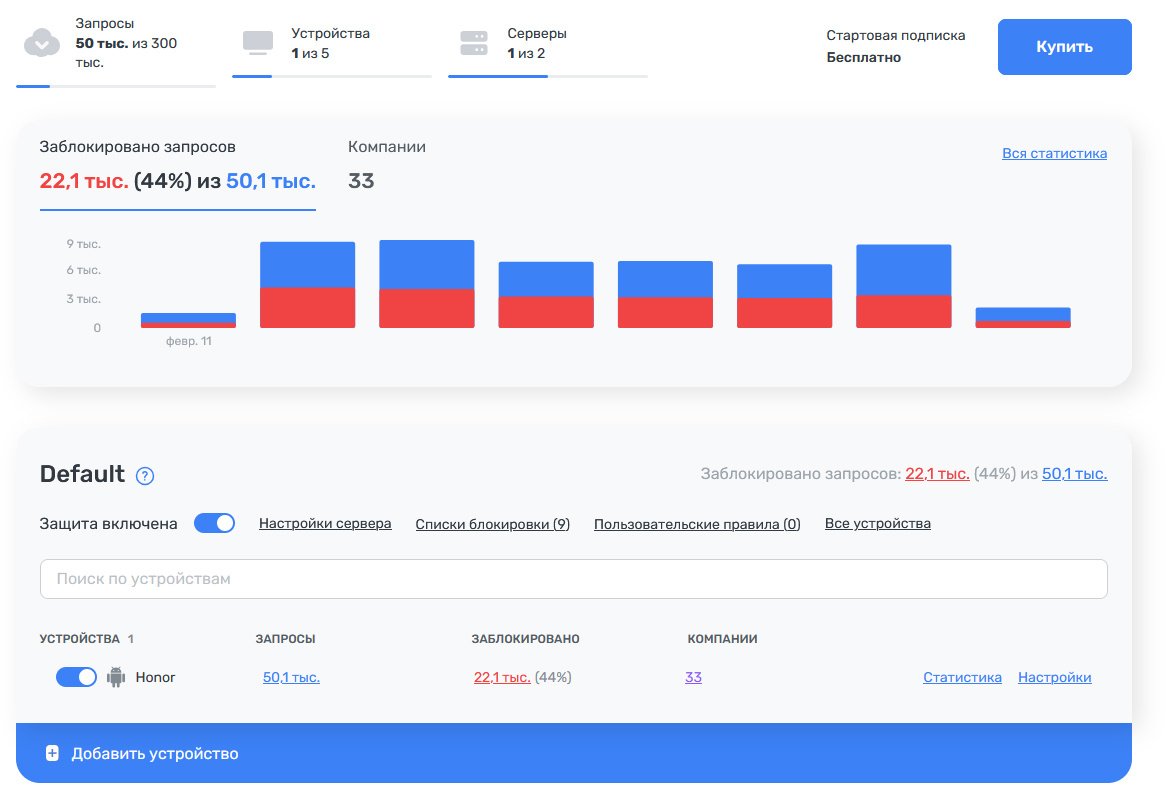Disable the Защита включена protection toggle
Image resolution: width=1167 pixels, height=804 pixels.
pos(214,522)
